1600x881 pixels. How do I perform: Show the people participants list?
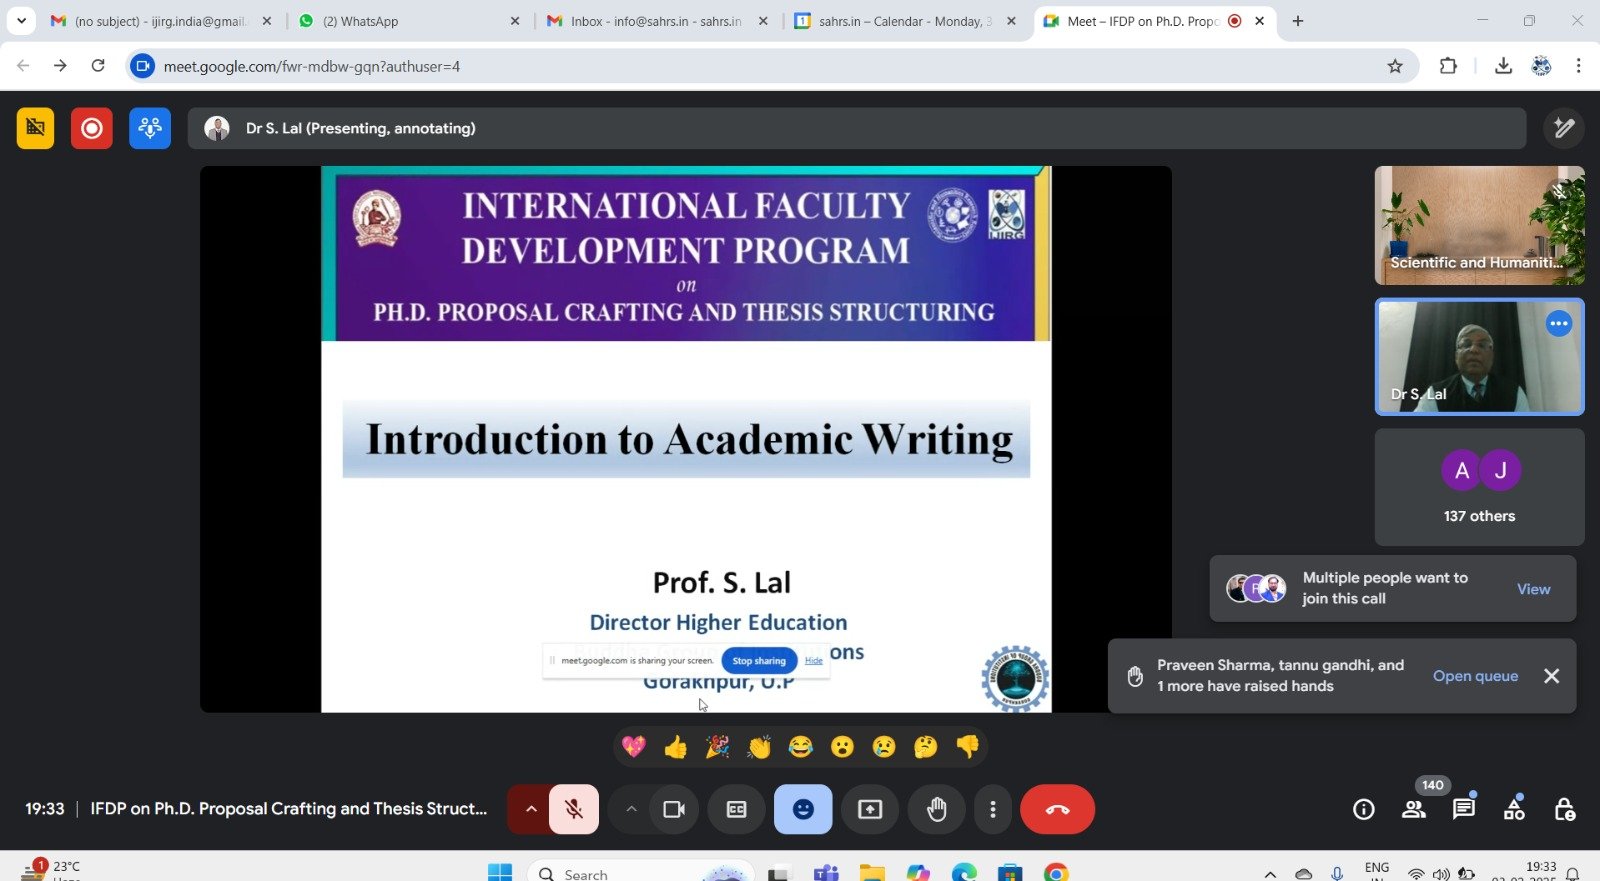coord(1414,809)
